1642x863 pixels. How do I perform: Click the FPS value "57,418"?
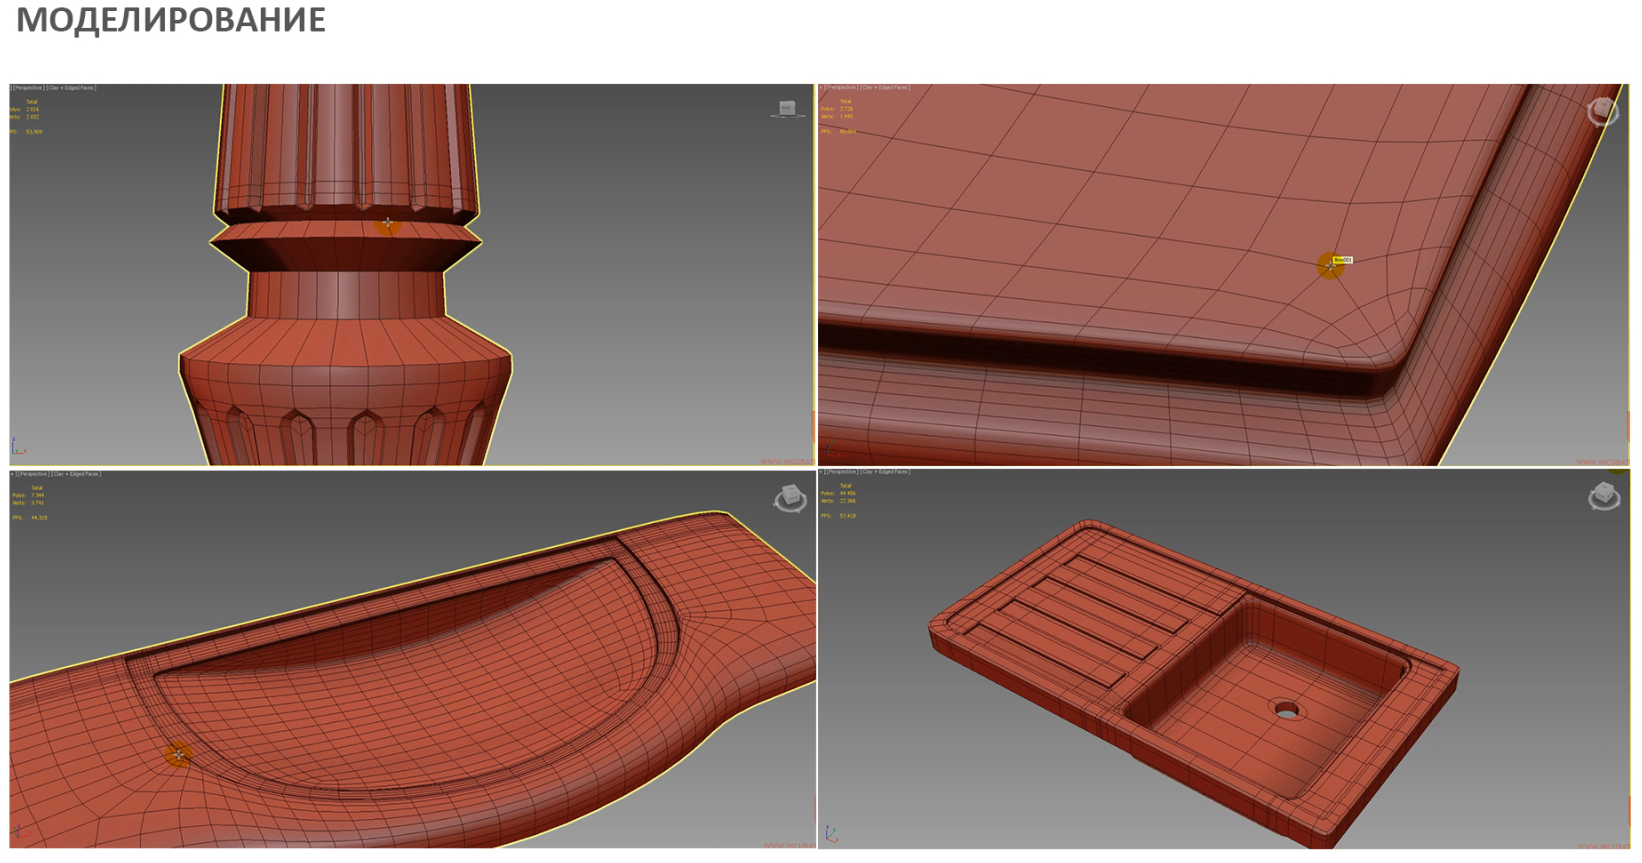tap(848, 516)
